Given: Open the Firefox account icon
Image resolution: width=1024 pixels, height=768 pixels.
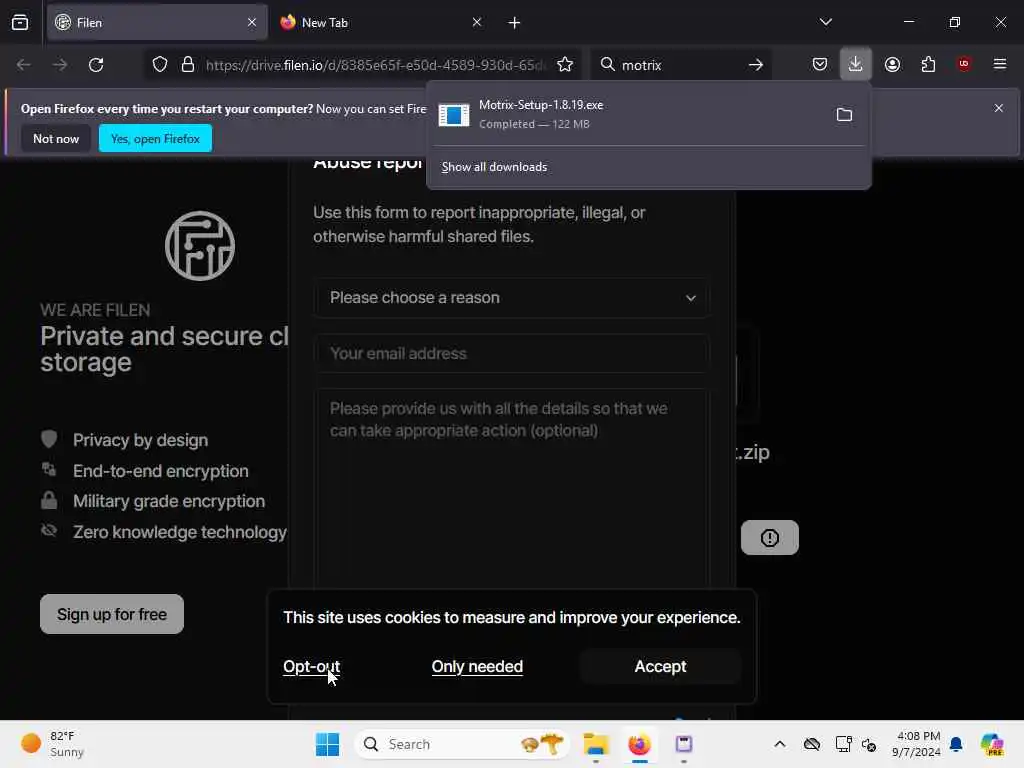Looking at the screenshot, I should tap(892, 64).
